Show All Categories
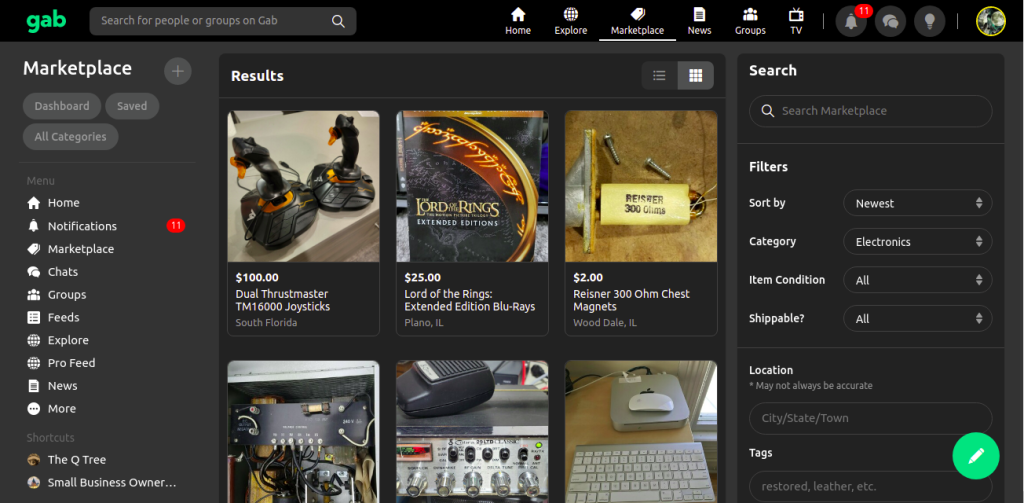 71,137
